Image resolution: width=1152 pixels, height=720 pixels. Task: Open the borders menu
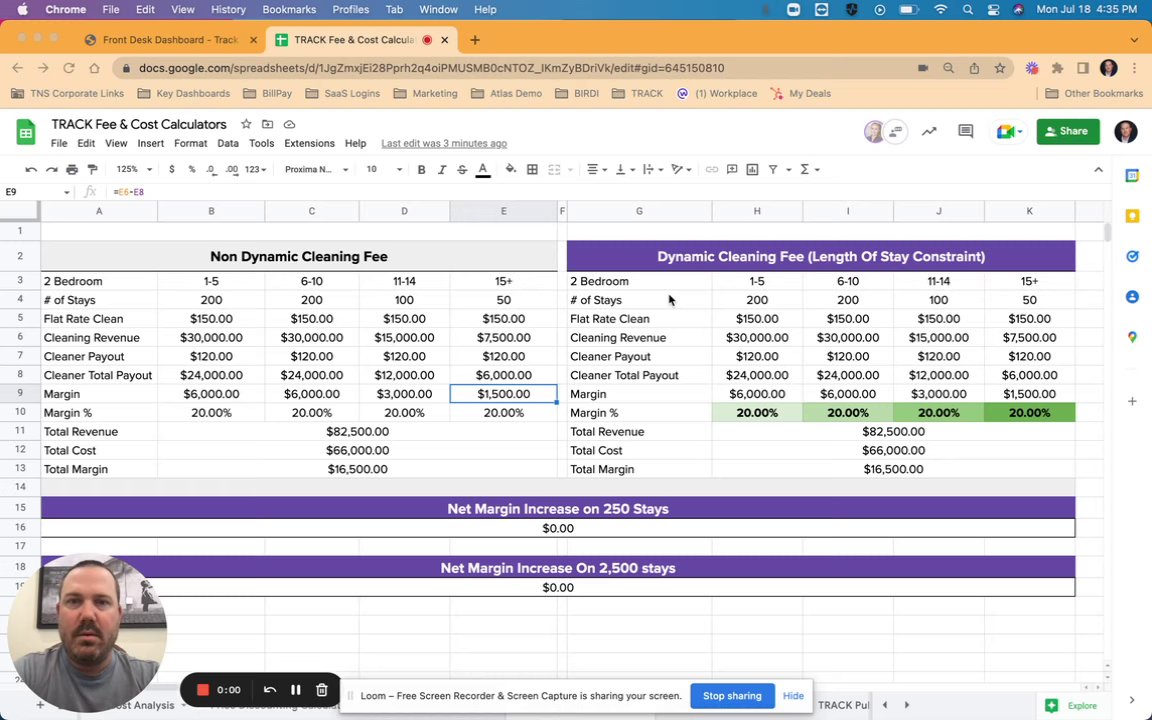tap(532, 170)
